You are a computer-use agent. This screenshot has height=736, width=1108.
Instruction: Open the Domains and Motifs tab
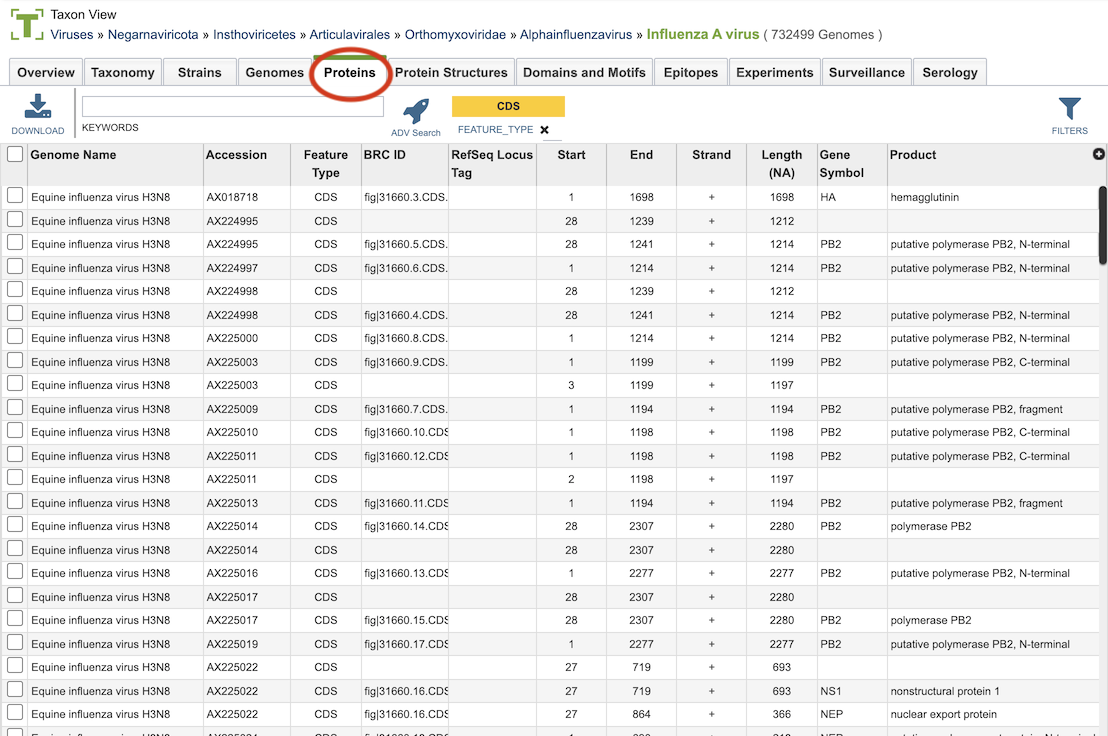coord(584,72)
